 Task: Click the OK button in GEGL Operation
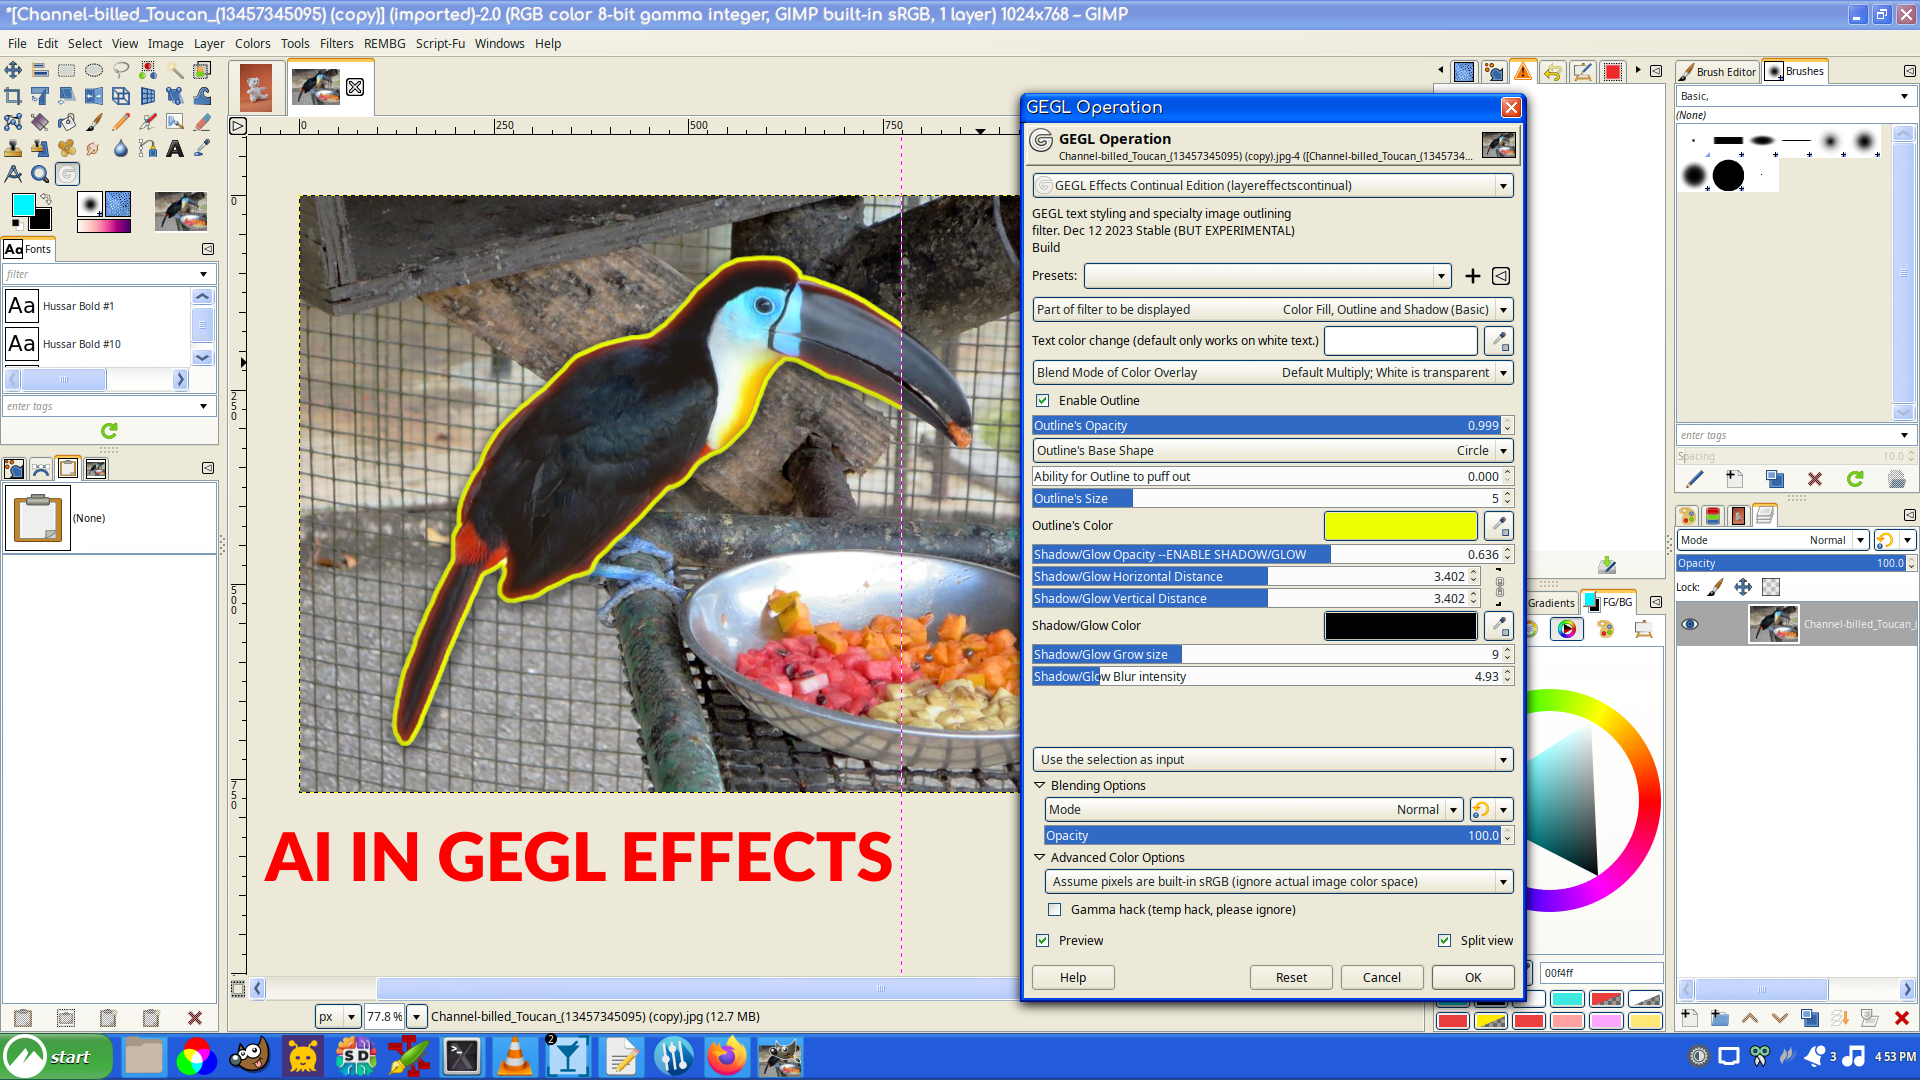click(x=1473, y=978)
